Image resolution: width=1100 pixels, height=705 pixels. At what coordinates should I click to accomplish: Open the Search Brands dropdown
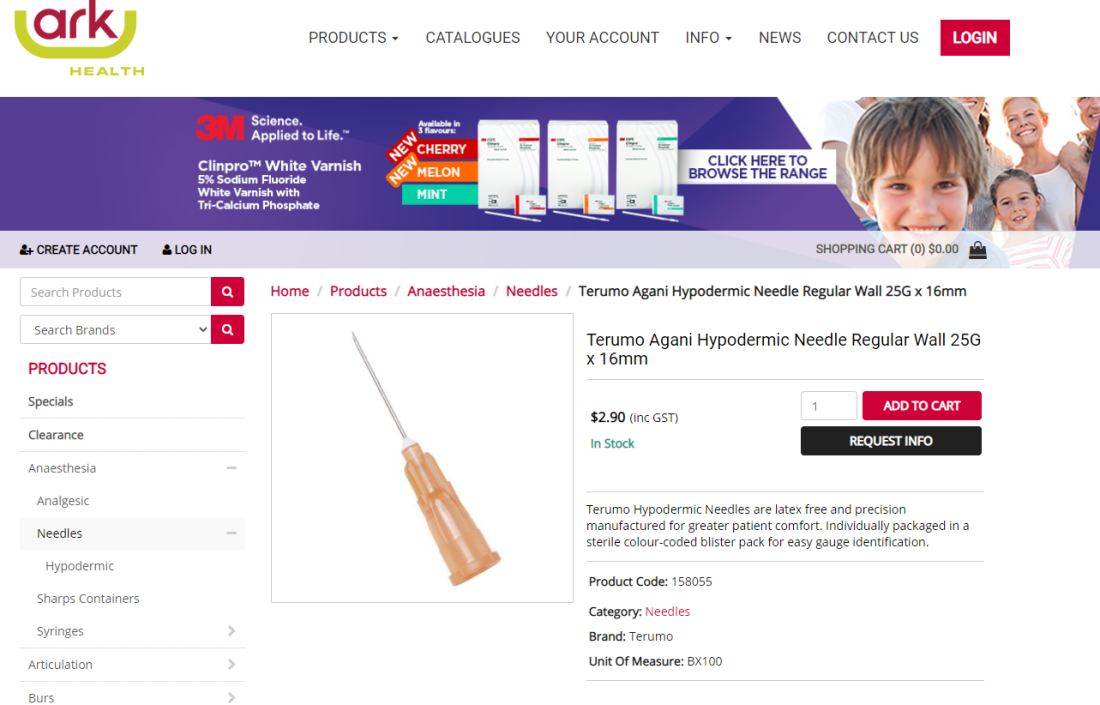pos(116,330)
